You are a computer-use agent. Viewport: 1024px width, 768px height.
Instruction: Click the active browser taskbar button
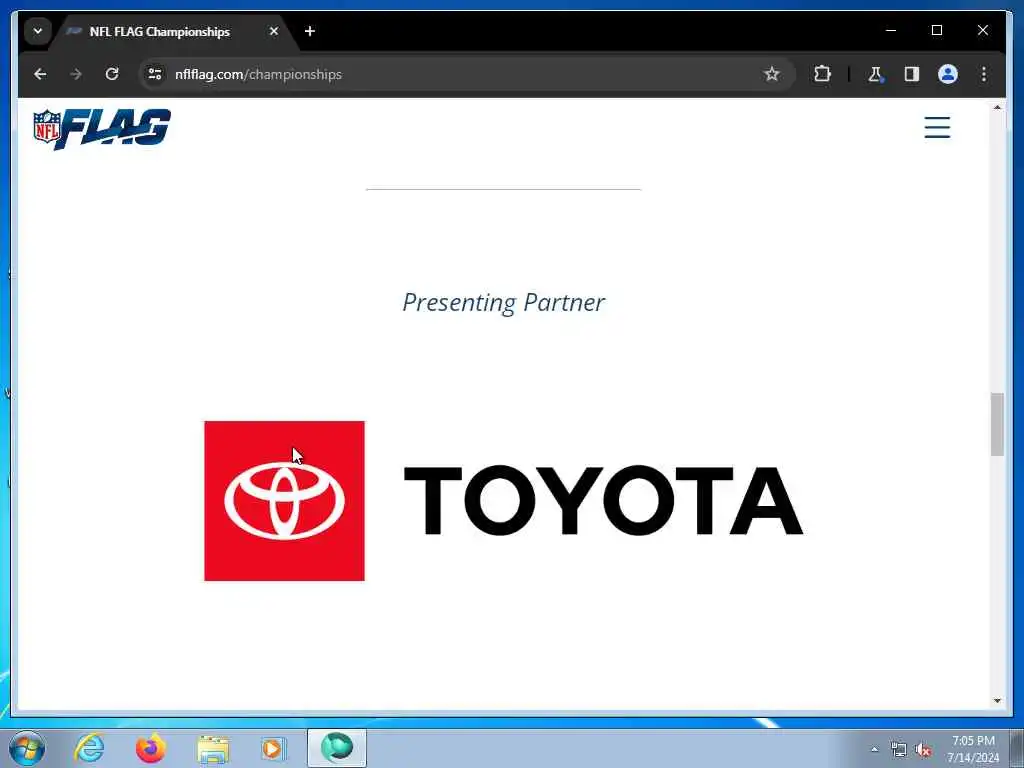(x=337, y=748)
